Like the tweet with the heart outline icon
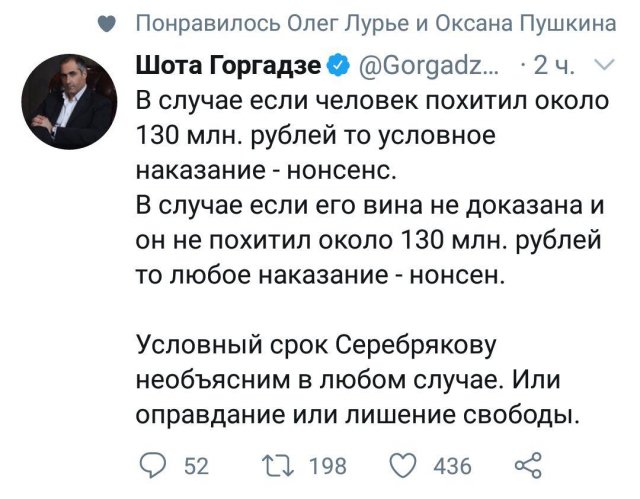The height and width of the screenshot is (499, 640). tap(403, 464)
